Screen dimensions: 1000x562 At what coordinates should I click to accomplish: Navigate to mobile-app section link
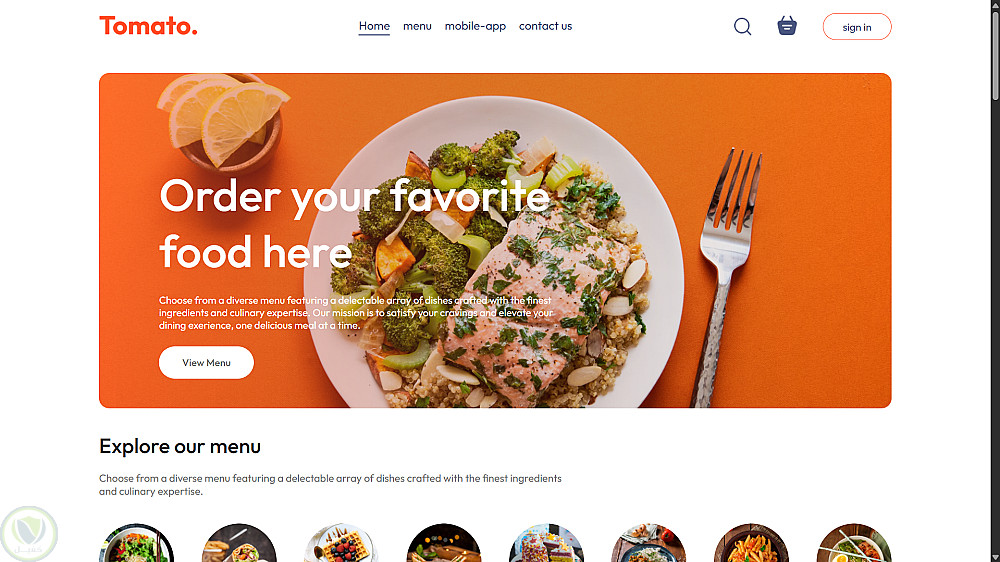click(x=475, y=26)
